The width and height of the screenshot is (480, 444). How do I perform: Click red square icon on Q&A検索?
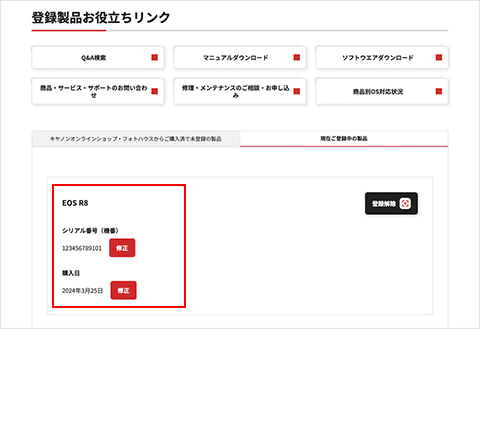155,57
